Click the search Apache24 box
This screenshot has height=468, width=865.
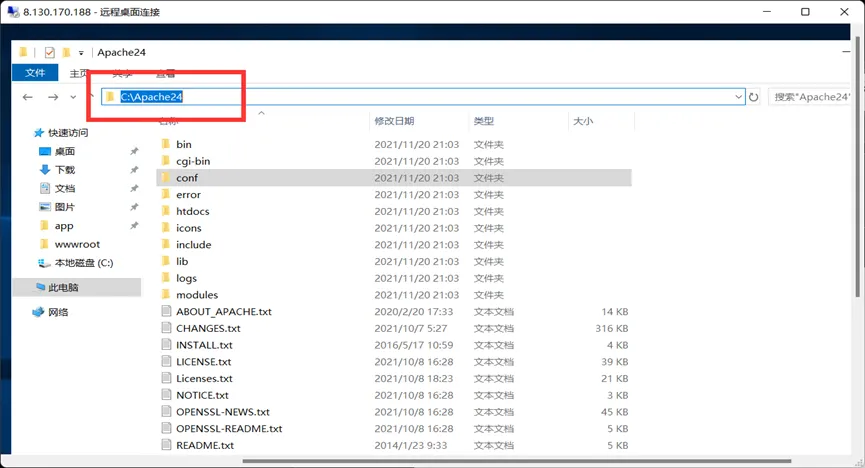coord(809,97)
